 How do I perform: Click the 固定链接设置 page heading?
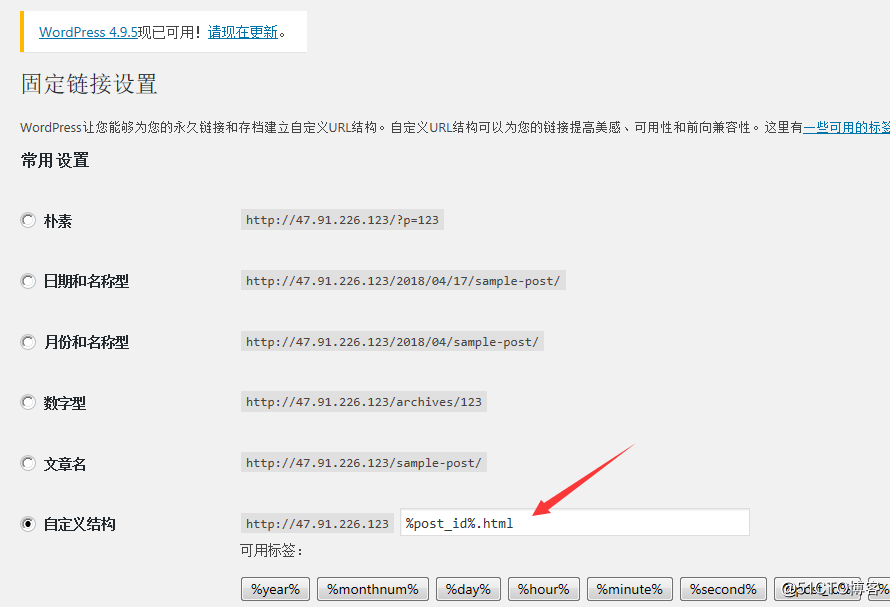(89, 84)
